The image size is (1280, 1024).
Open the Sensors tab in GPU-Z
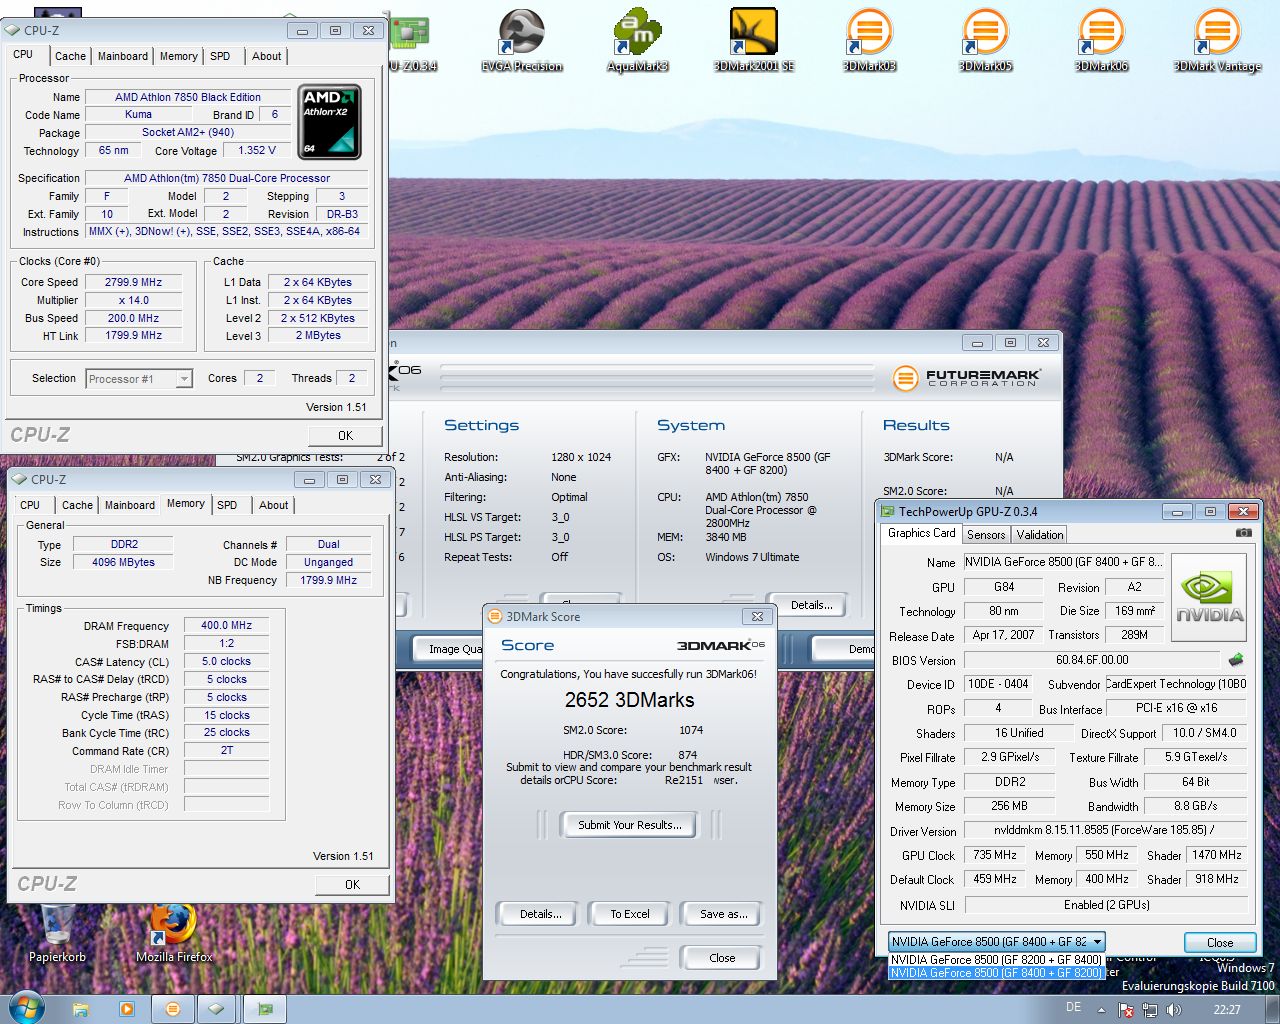(986, 535)
